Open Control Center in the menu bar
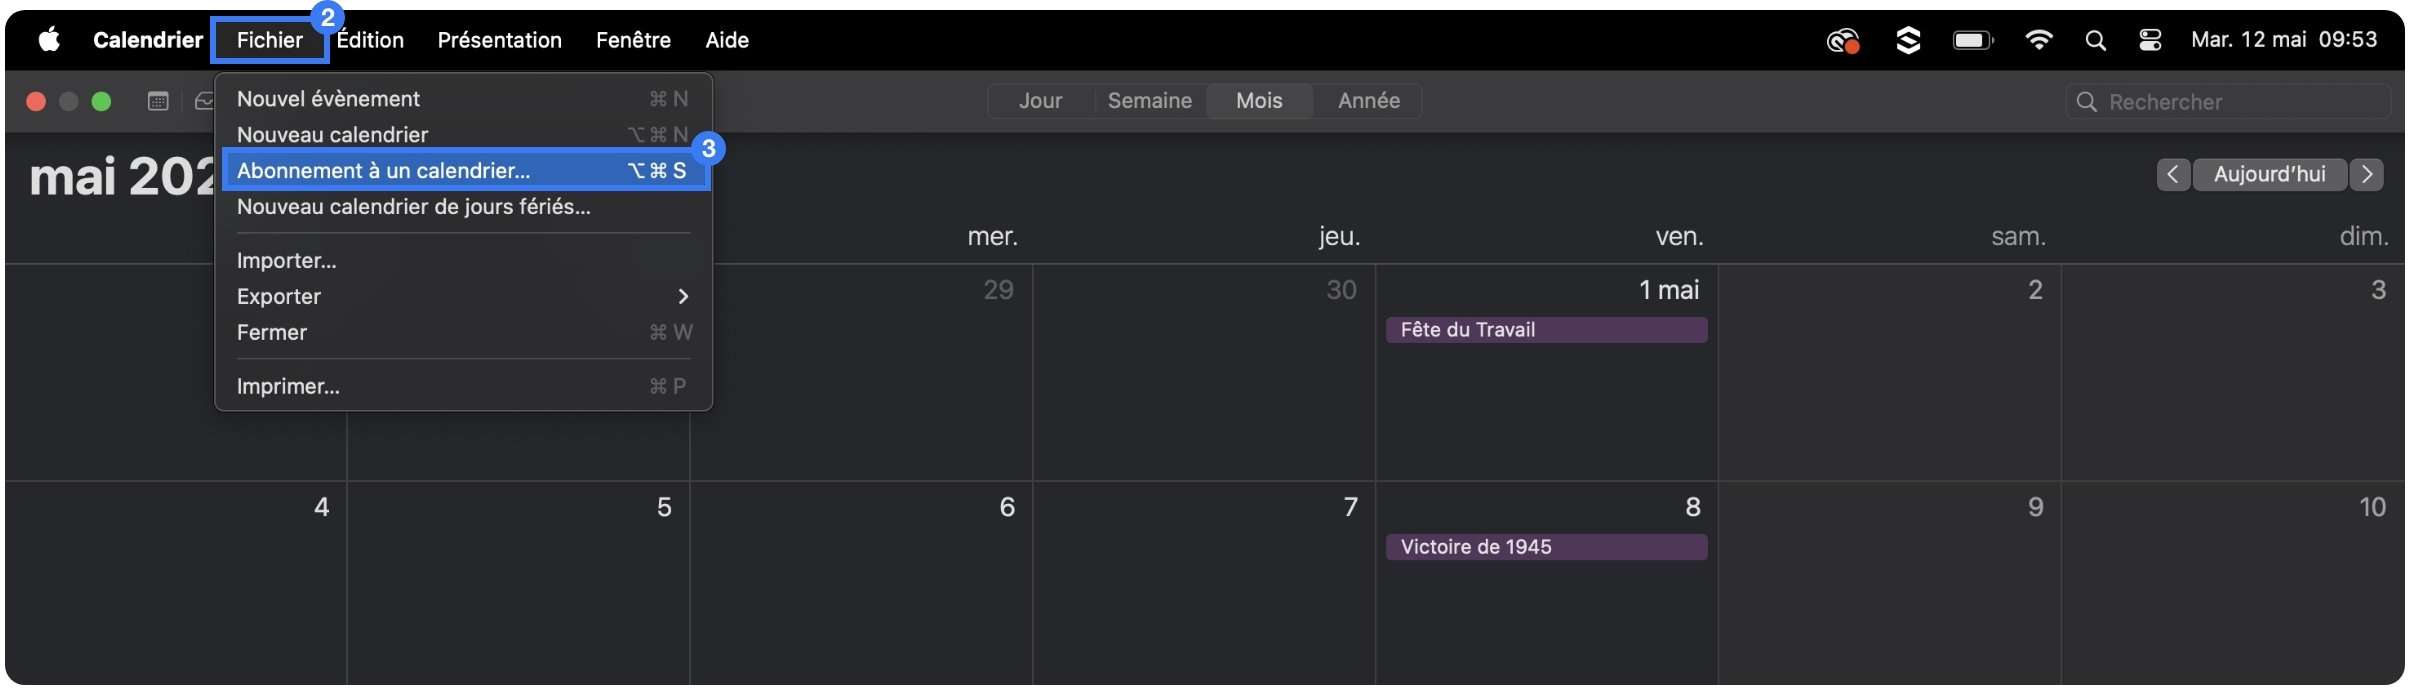This screenshot has width=2410, height=698. point(2150,40)
